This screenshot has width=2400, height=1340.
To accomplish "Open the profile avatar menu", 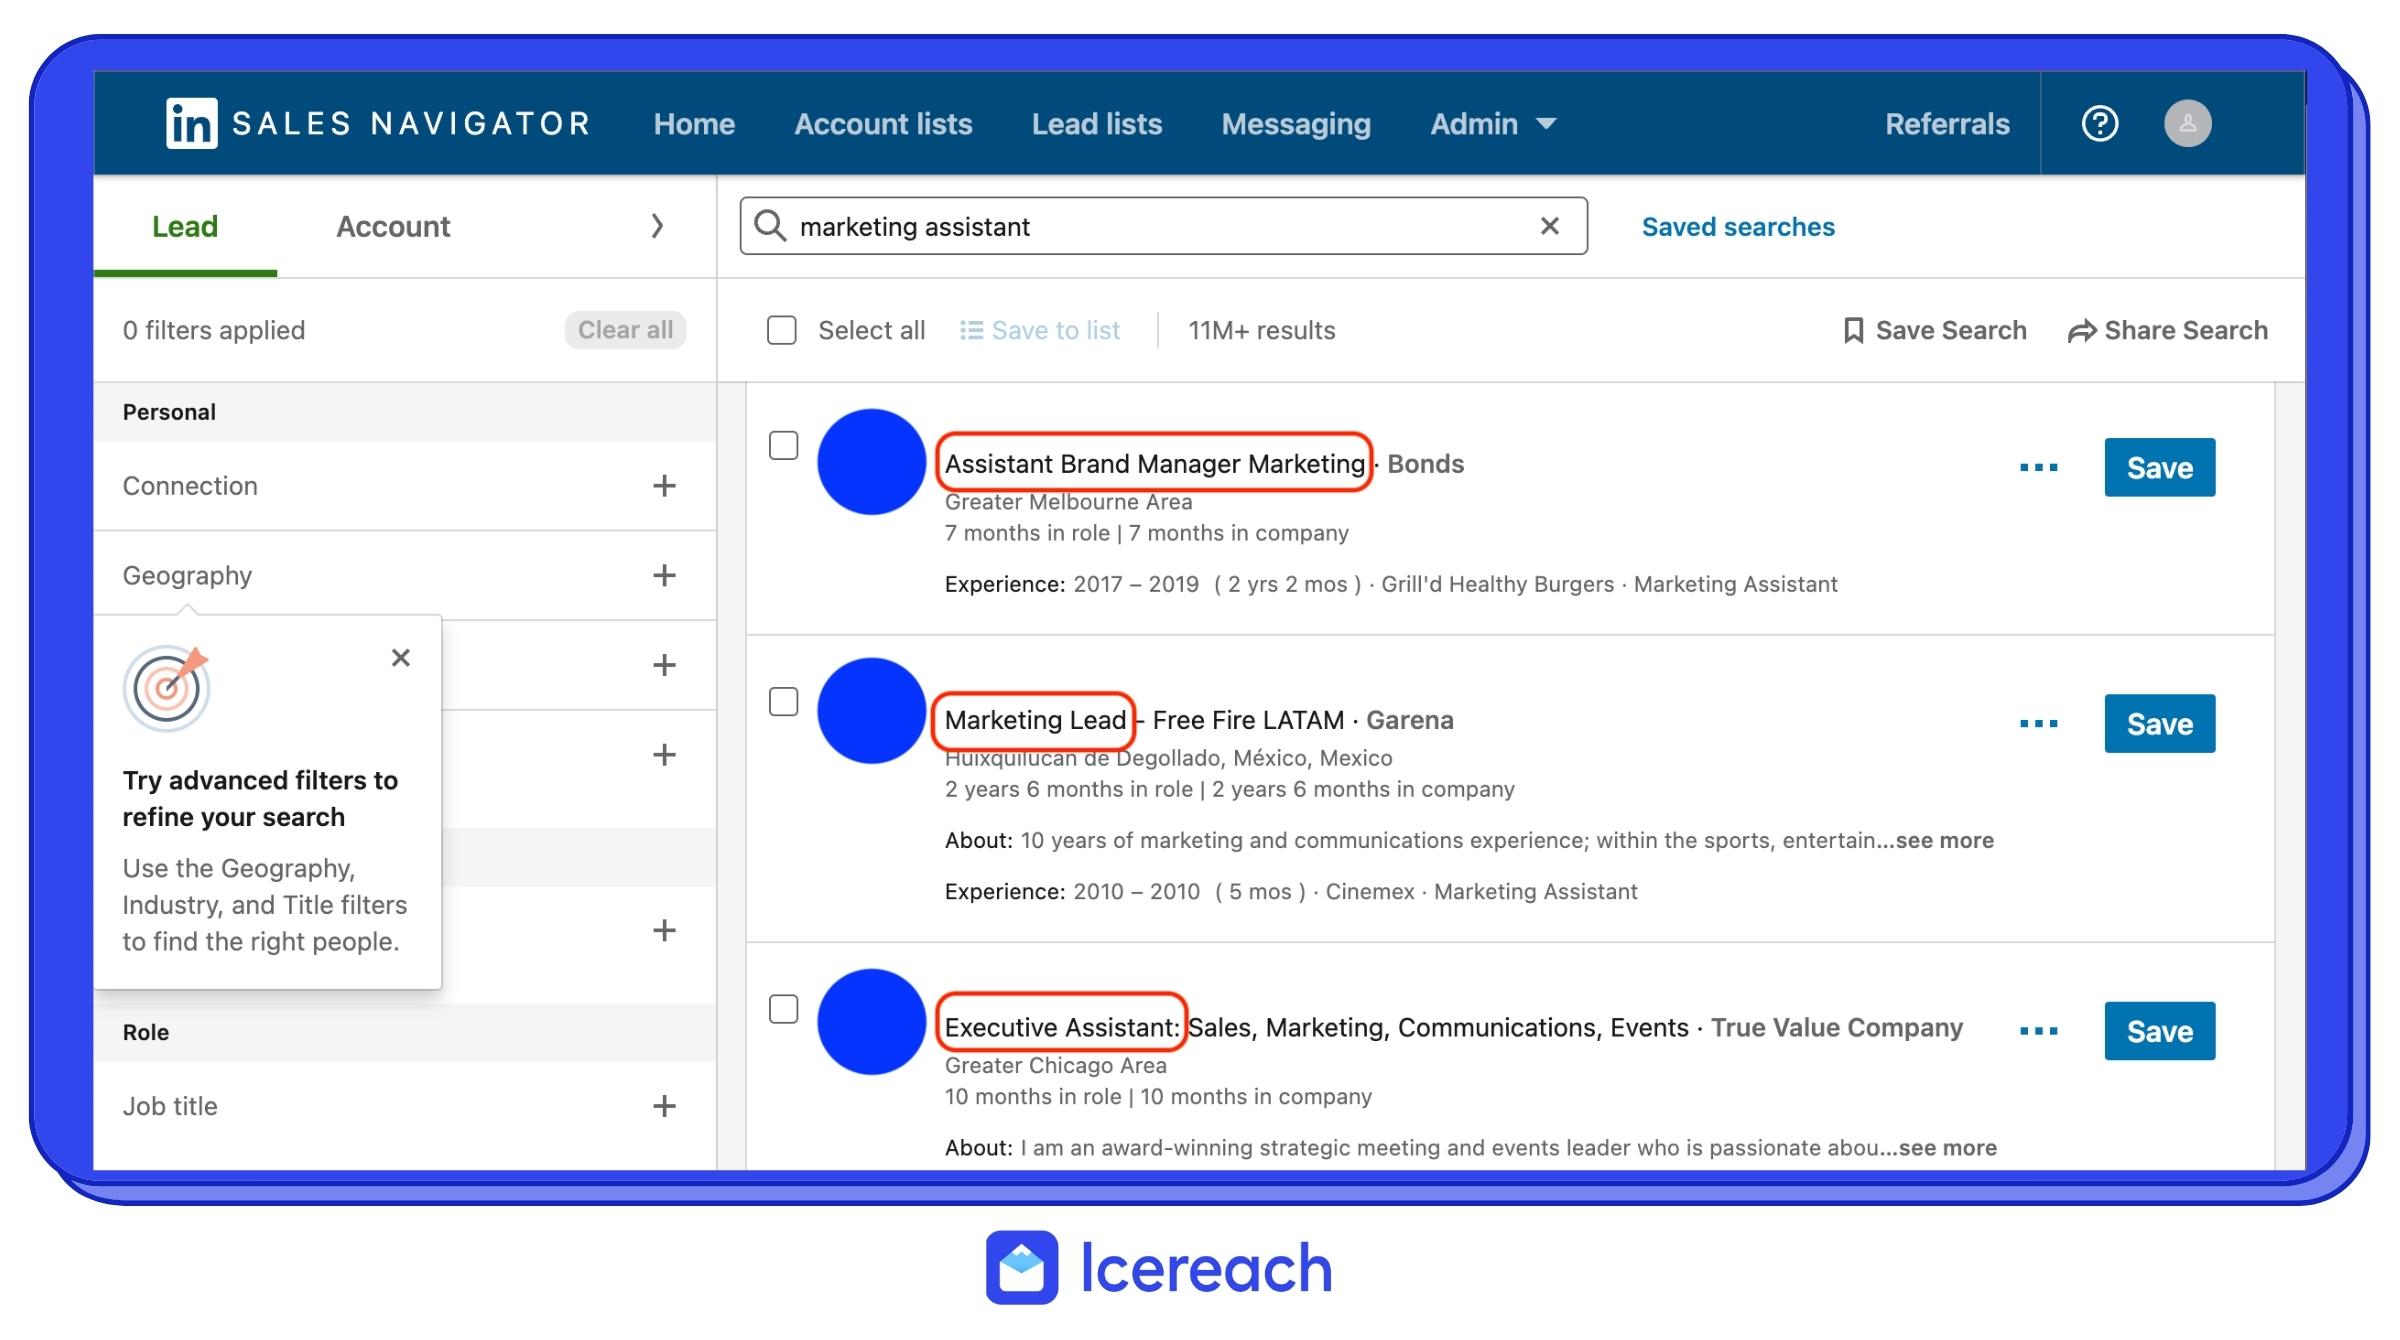I will 2187,124.
